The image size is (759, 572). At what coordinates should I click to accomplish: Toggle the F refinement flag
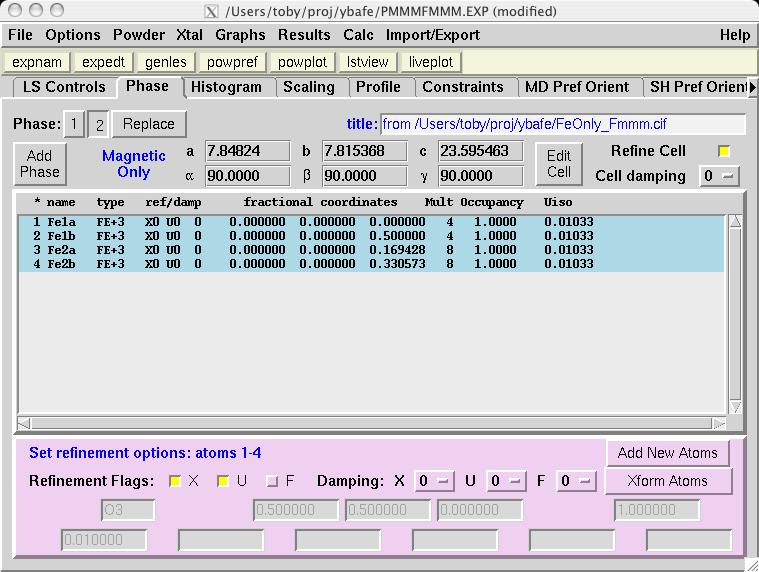point(273,481)
